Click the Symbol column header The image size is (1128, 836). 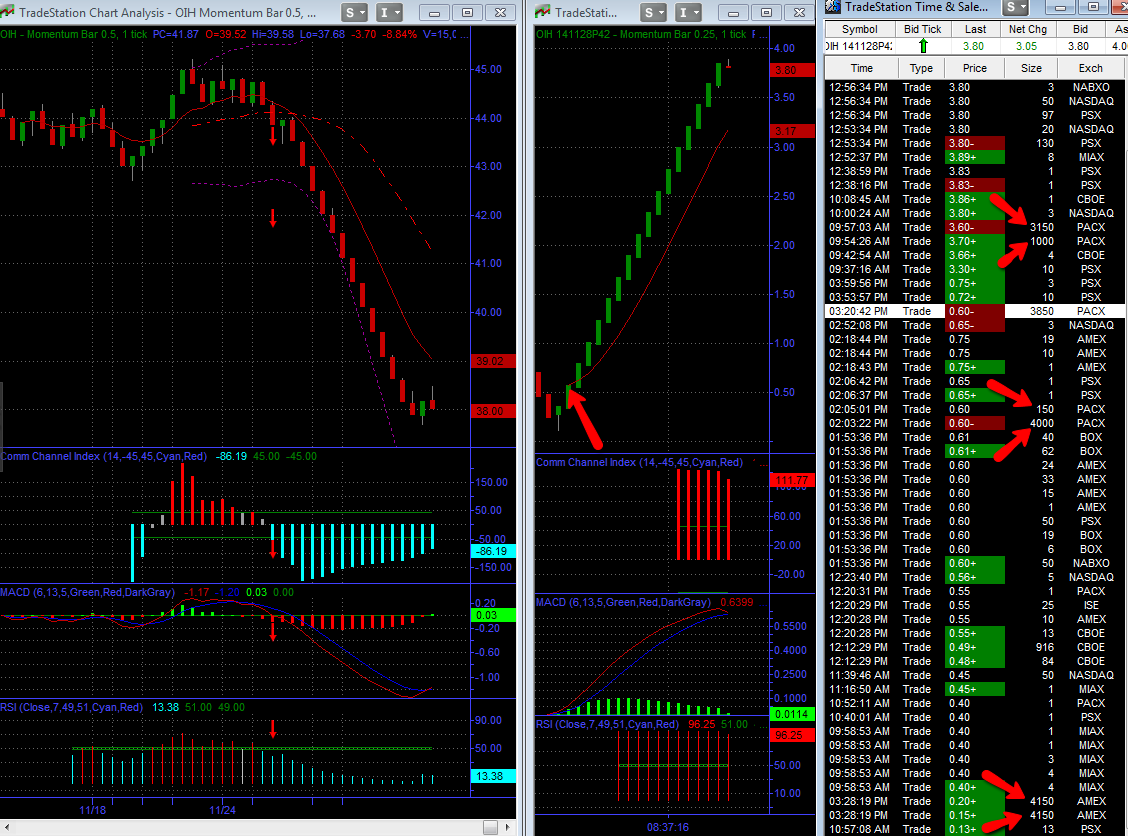pyautogui.click(x=860, y=29)
